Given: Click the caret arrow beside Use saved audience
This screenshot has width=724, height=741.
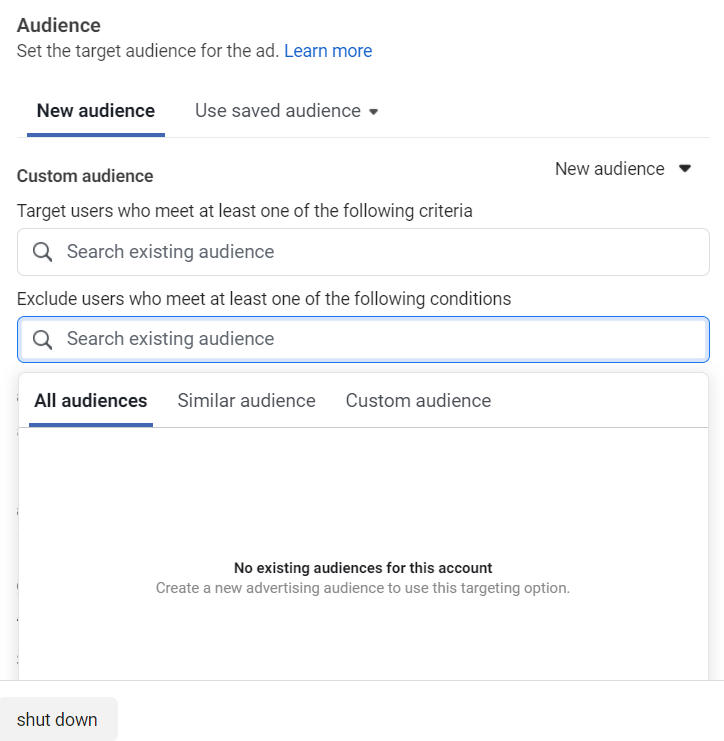Looking at the screenshot, I should 374,111.
